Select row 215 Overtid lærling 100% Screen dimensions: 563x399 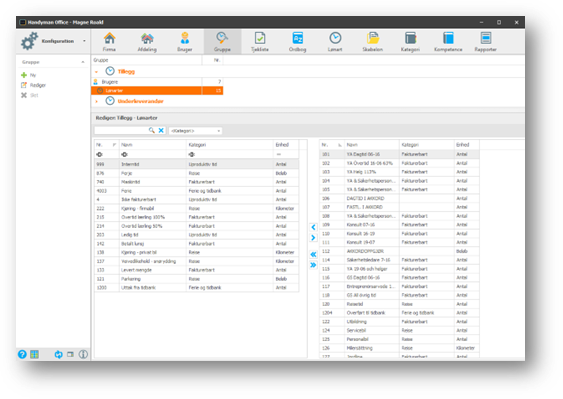coord(196,217)
